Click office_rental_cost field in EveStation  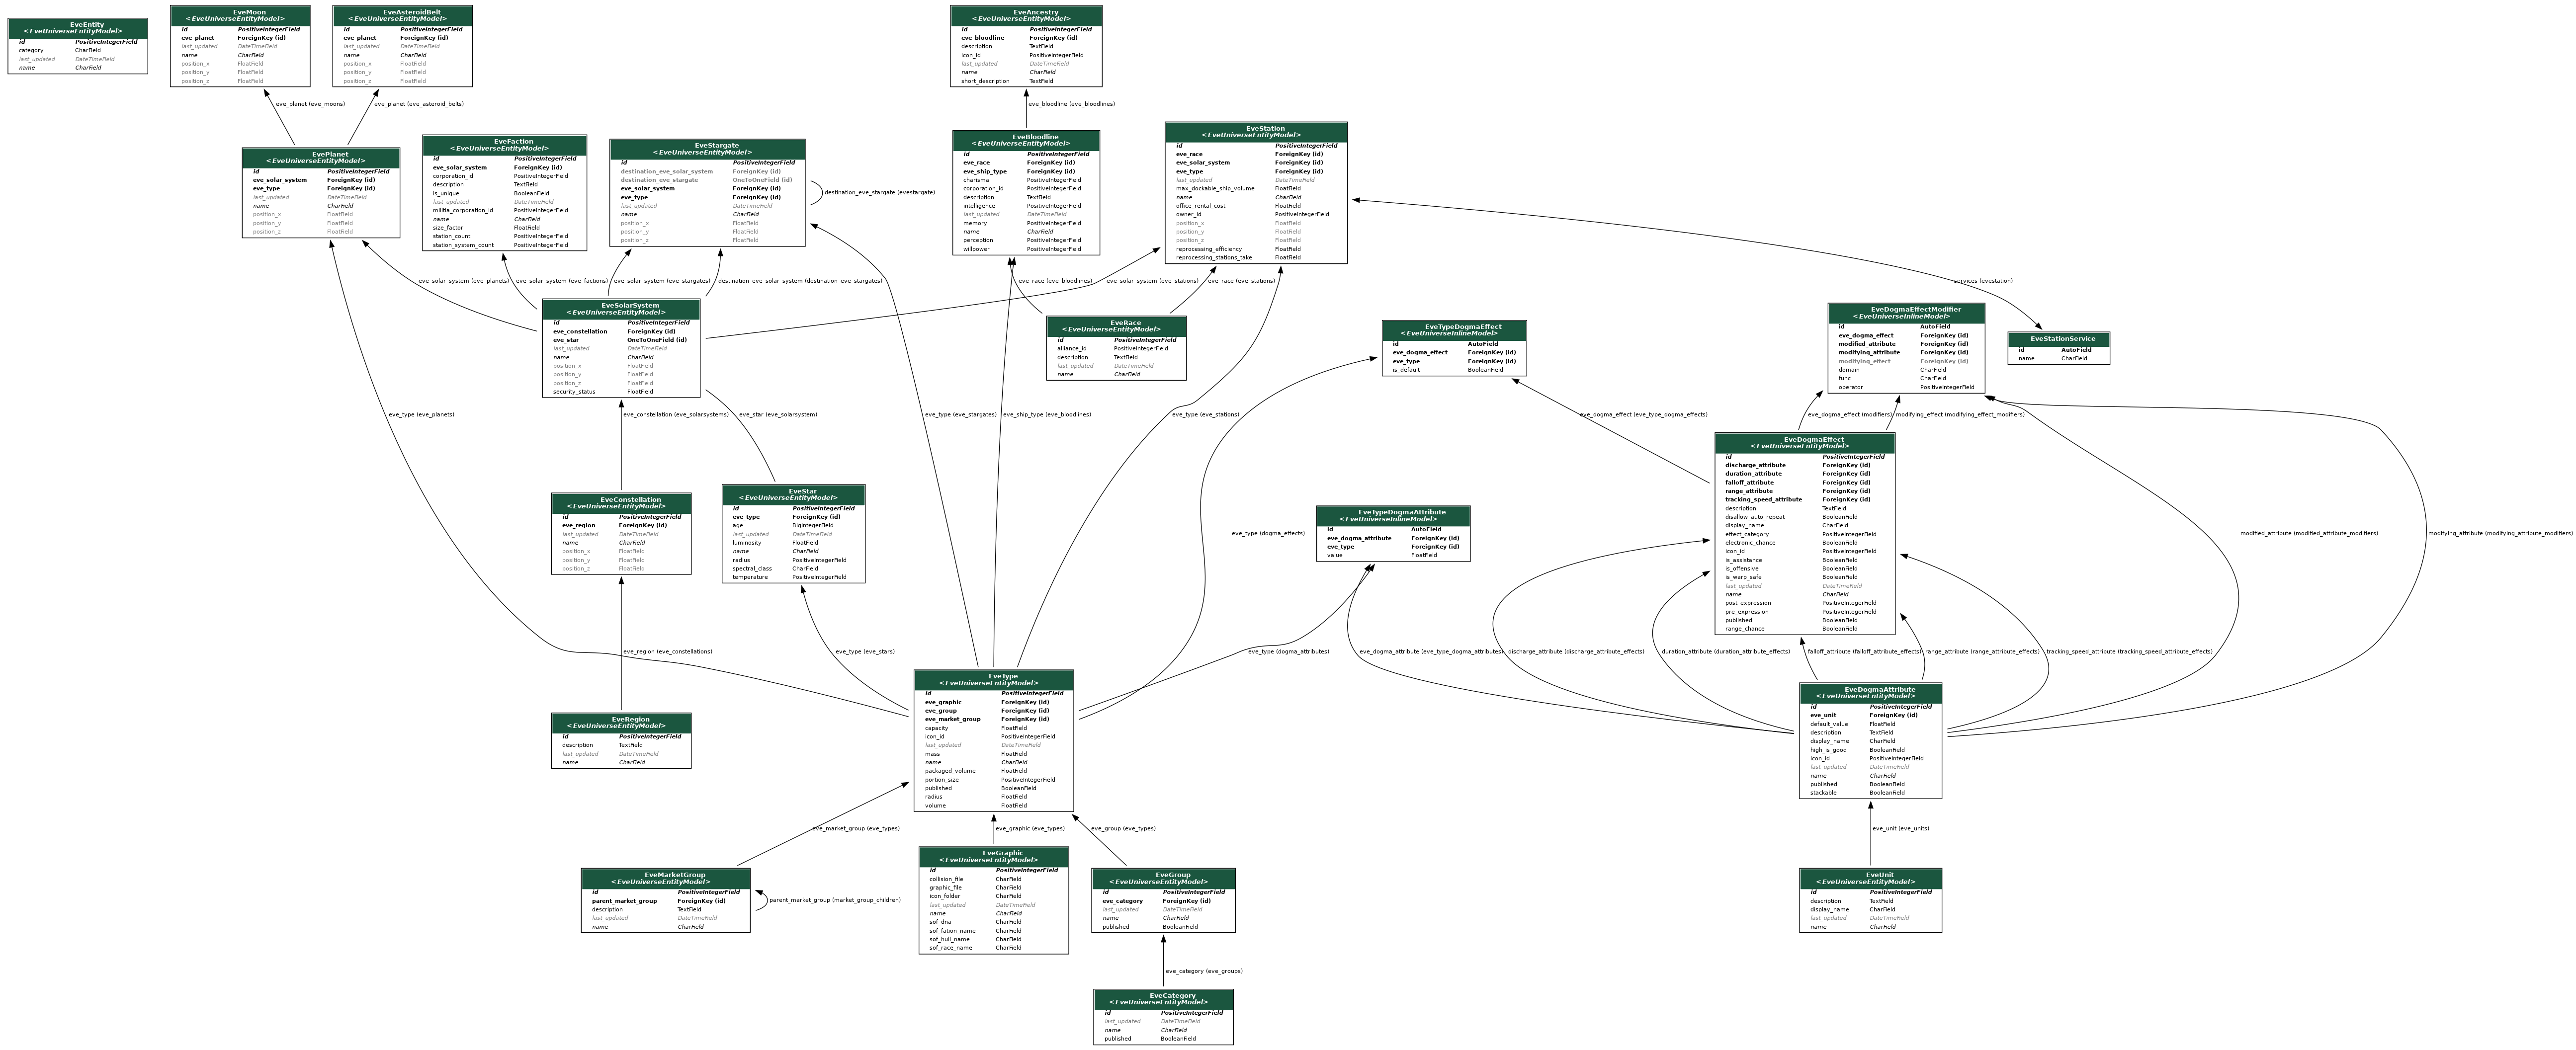click(1256, 206)
